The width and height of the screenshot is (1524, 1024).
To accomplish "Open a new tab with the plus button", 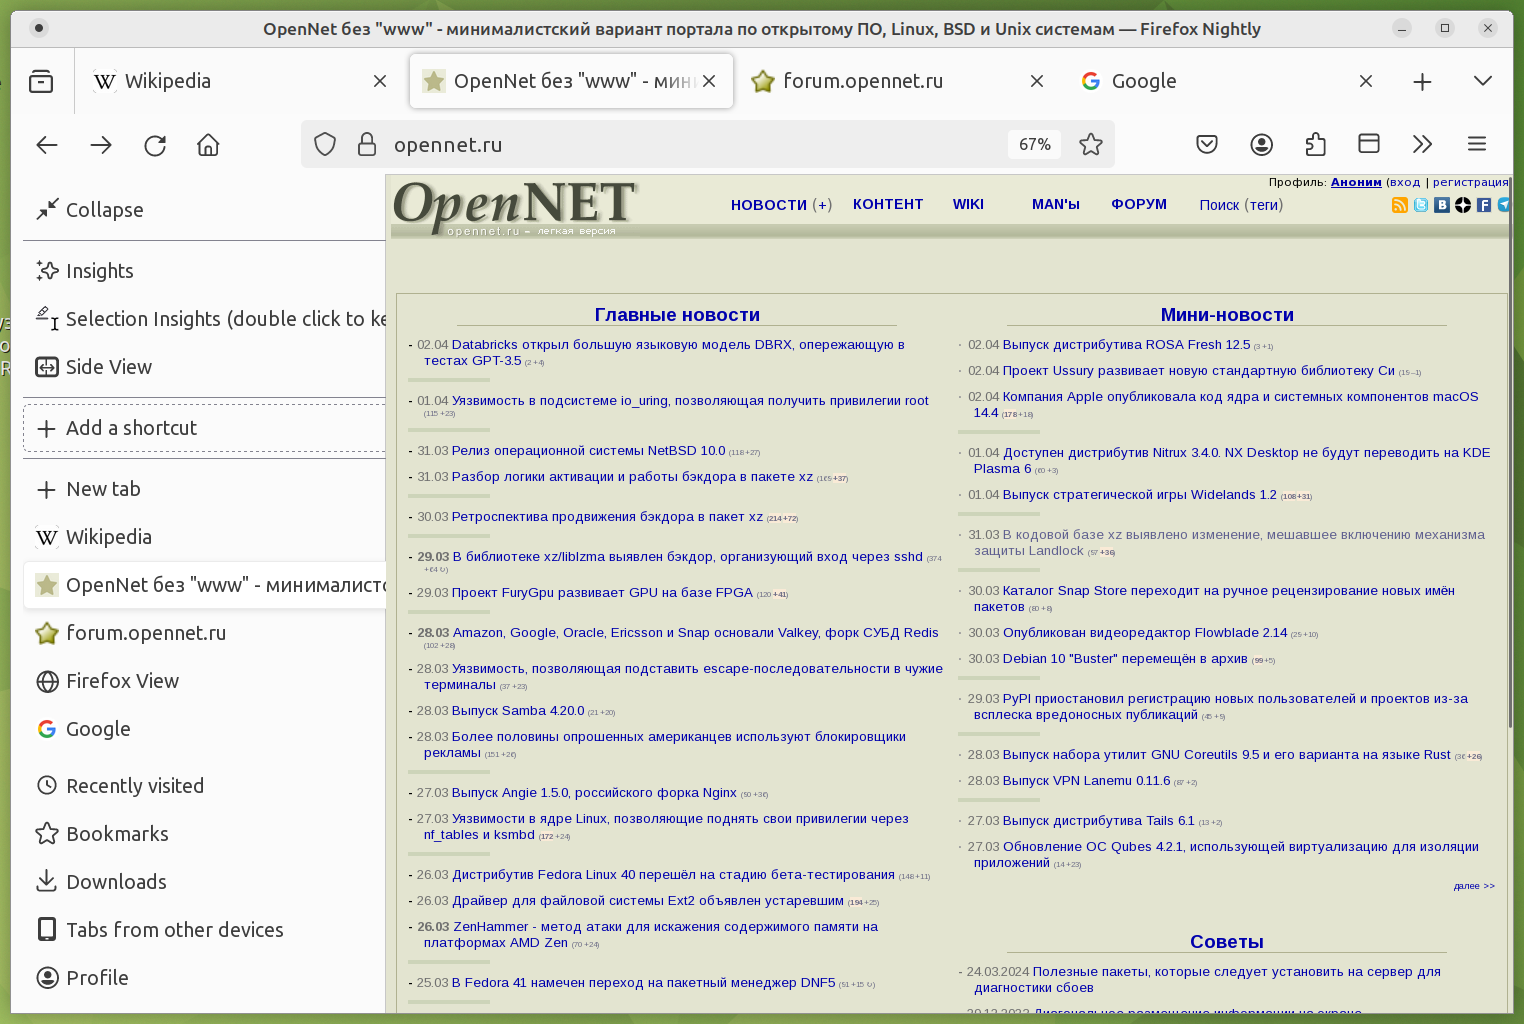I will point(1422,81).
